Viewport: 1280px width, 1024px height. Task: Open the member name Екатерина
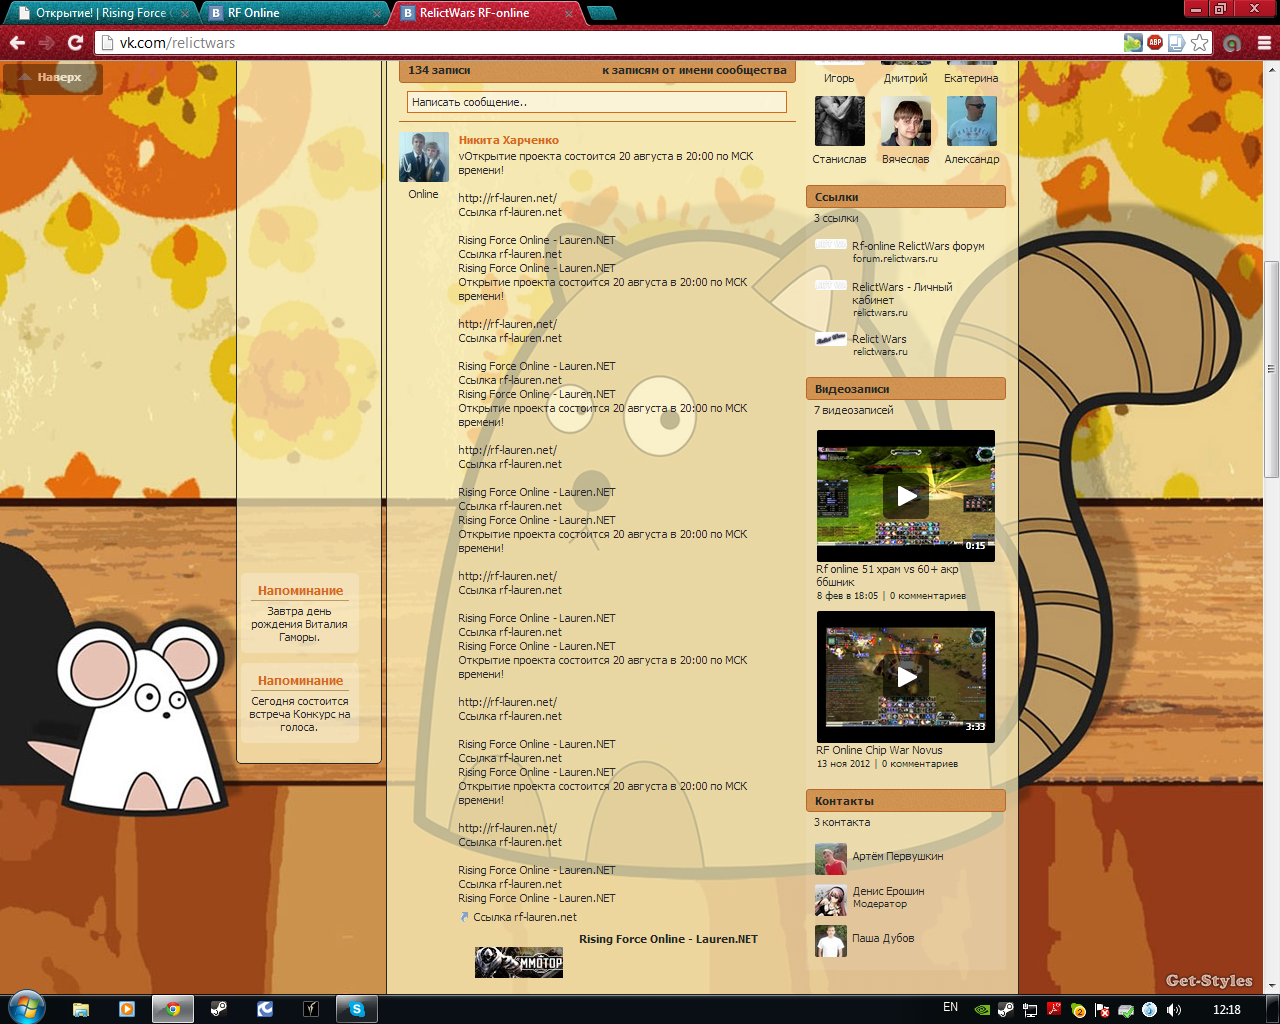click(x=971, y=78)
